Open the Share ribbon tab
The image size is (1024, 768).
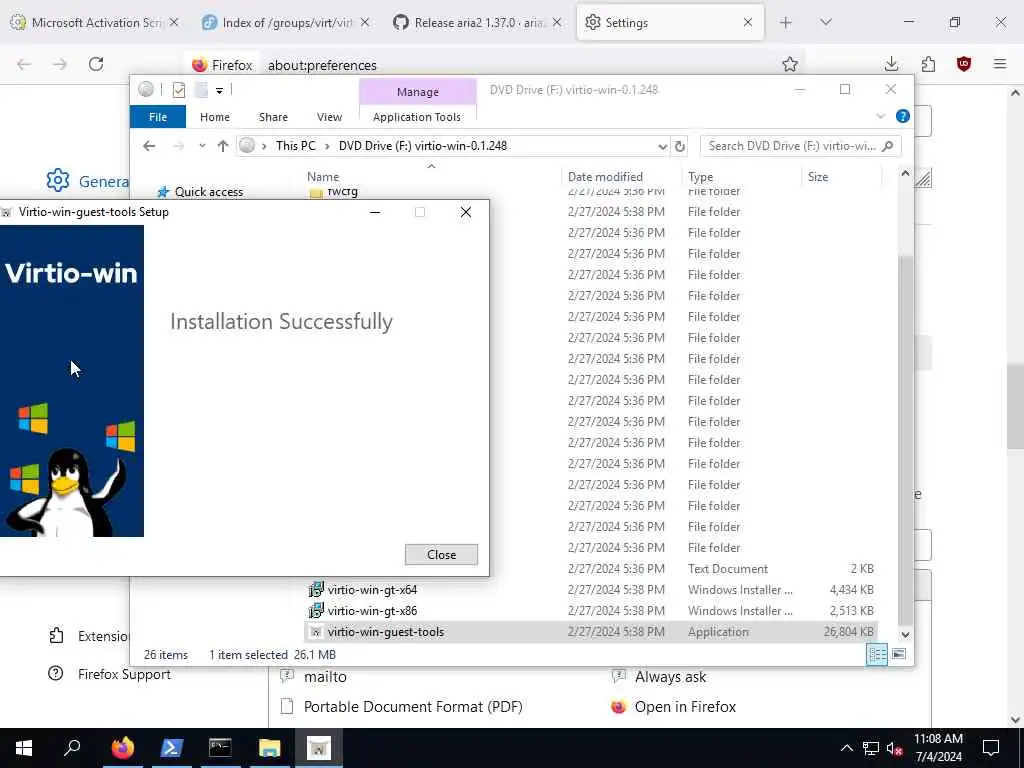273,117
